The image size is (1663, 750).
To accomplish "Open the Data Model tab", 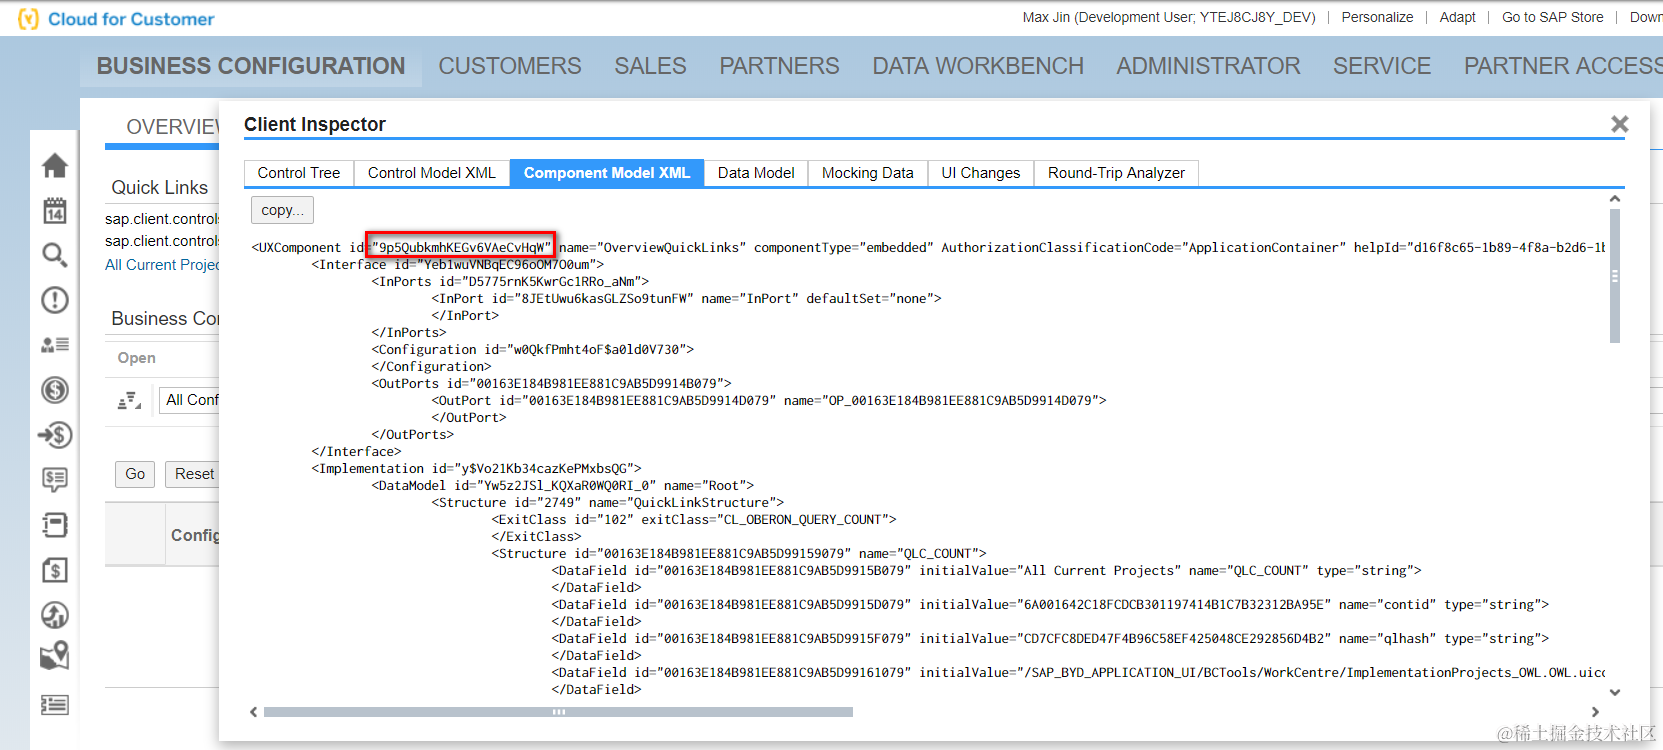I will 756,173.
